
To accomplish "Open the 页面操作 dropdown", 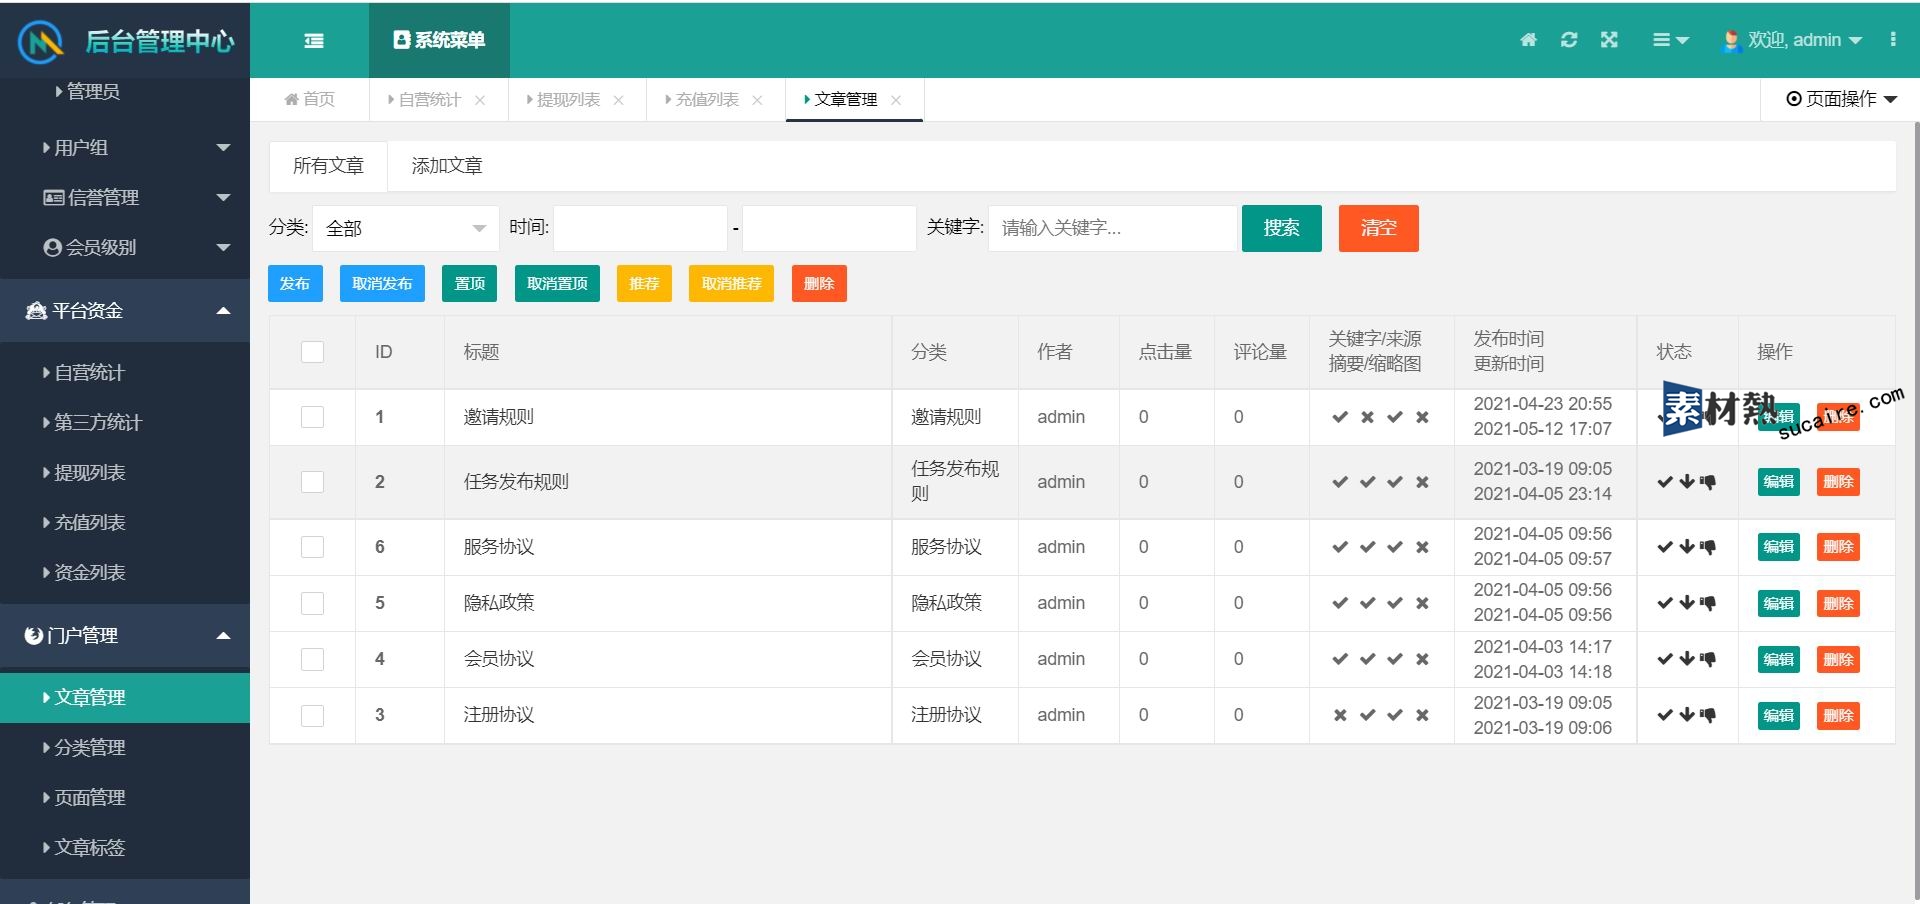I will [1841, 99].
